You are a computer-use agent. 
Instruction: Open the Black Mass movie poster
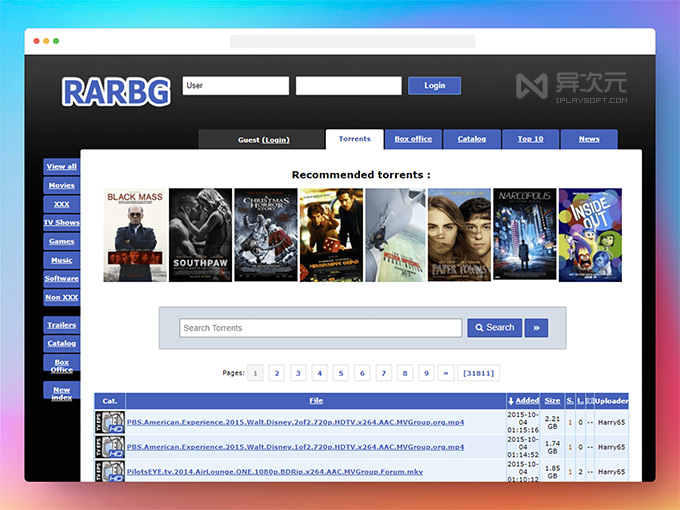coord(135,235)
